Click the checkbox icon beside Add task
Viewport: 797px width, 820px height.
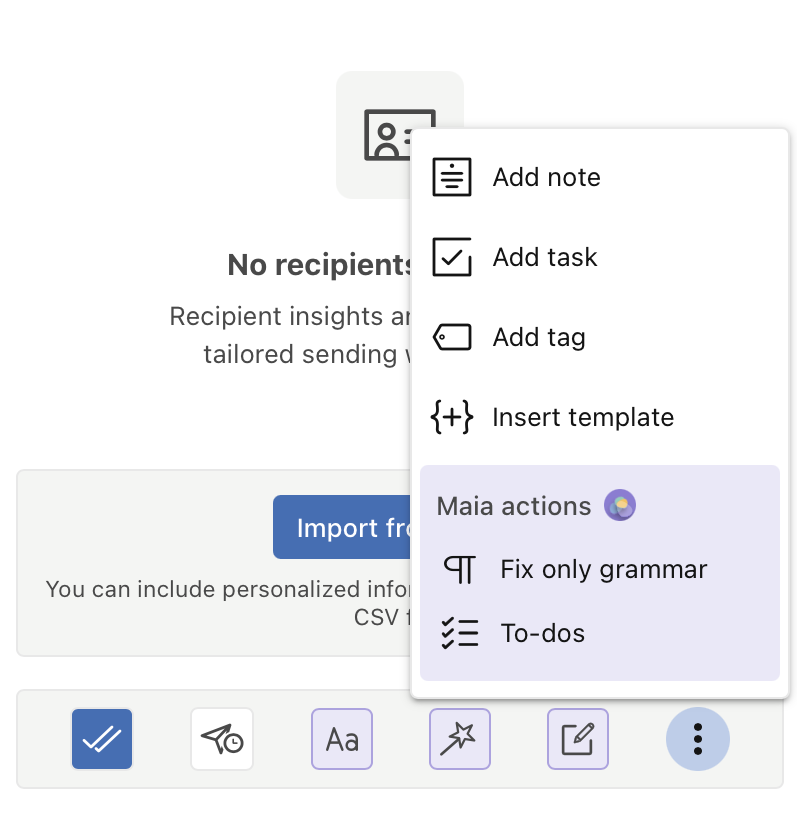click(x=452, y=257)
